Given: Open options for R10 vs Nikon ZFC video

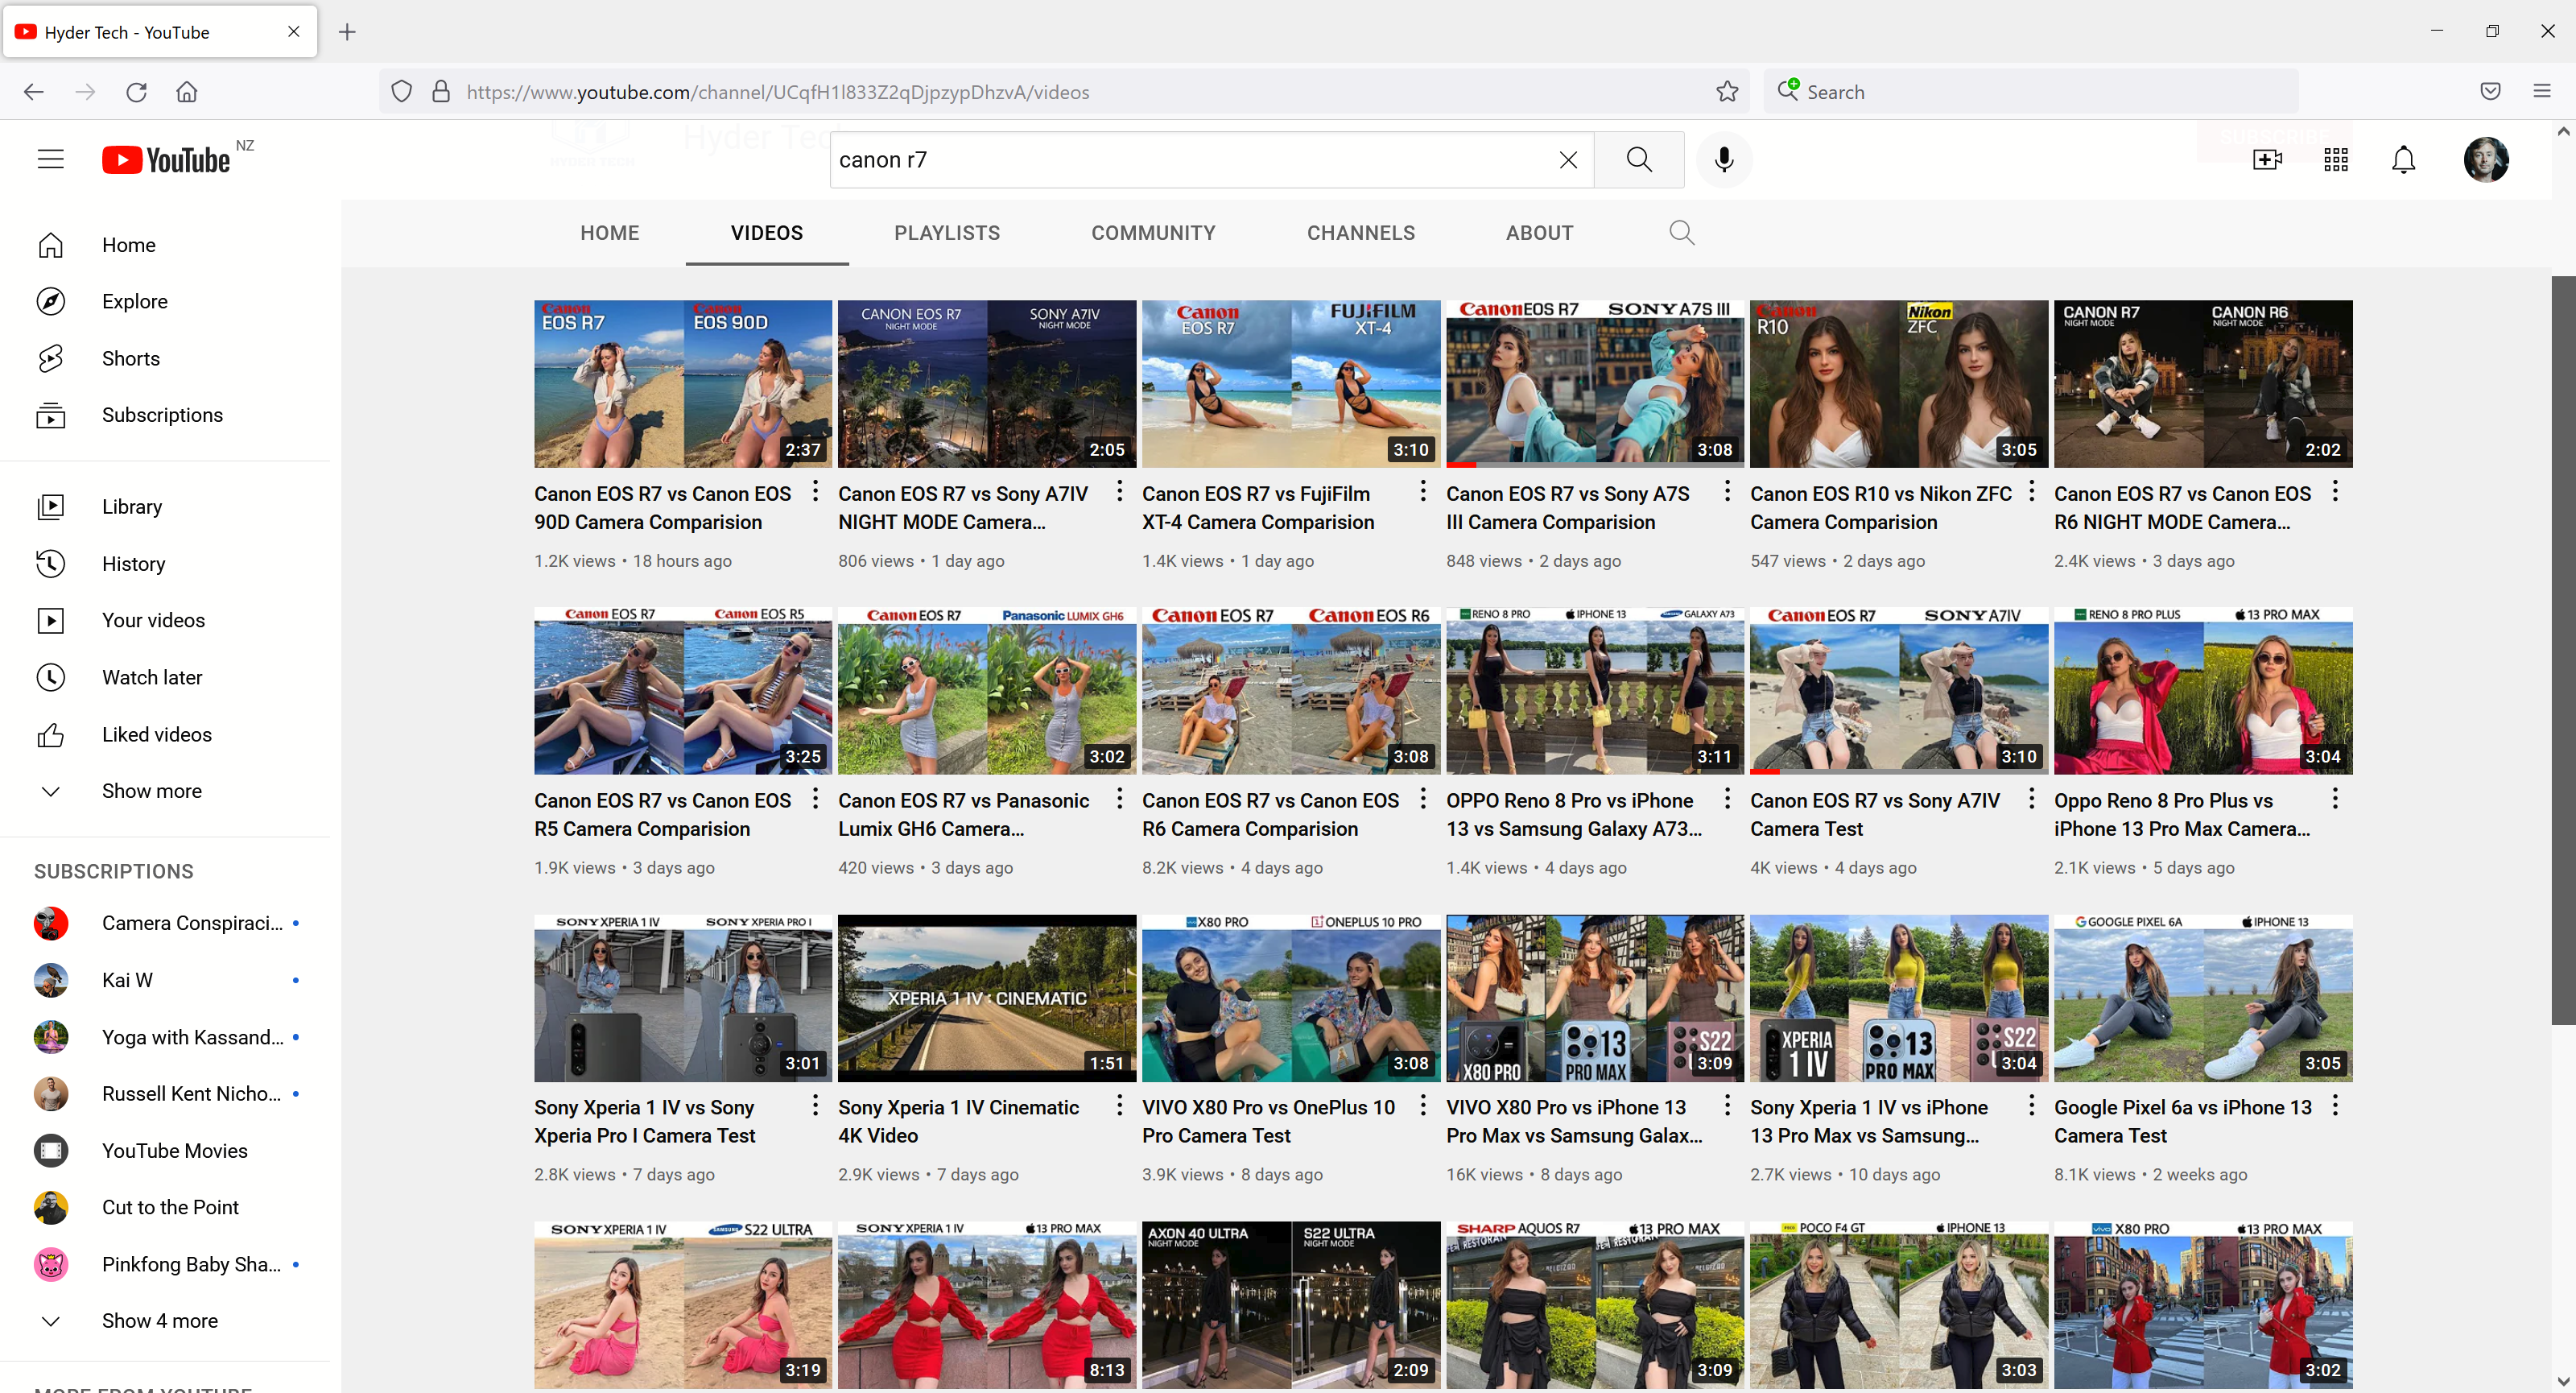Looking at the screenshot, I should [2031, 491].
